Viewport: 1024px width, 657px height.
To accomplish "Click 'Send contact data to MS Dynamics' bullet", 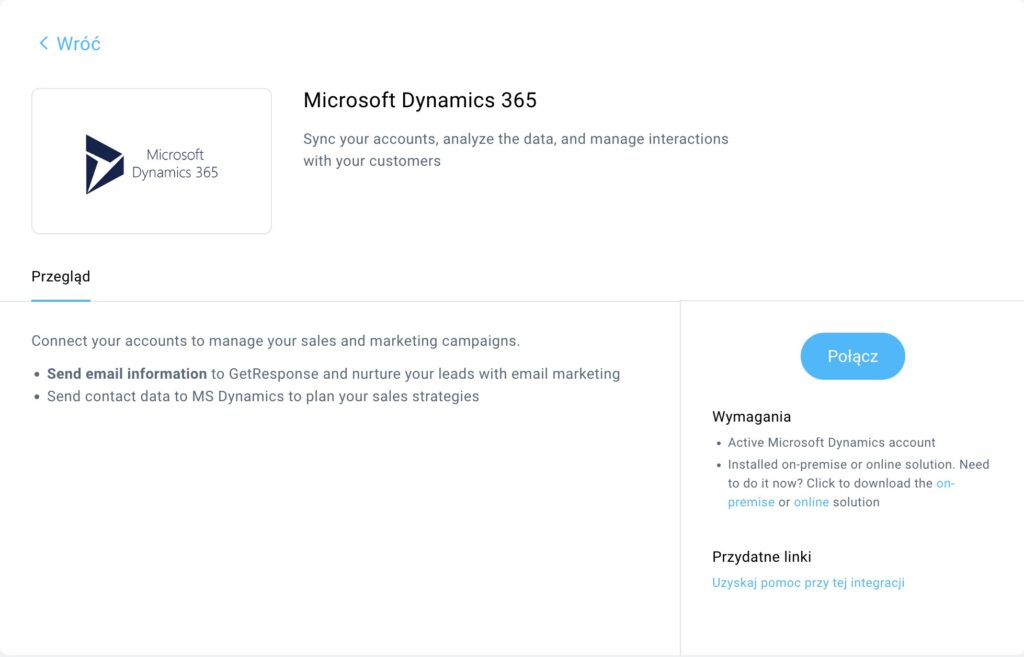I will [263, 396].
